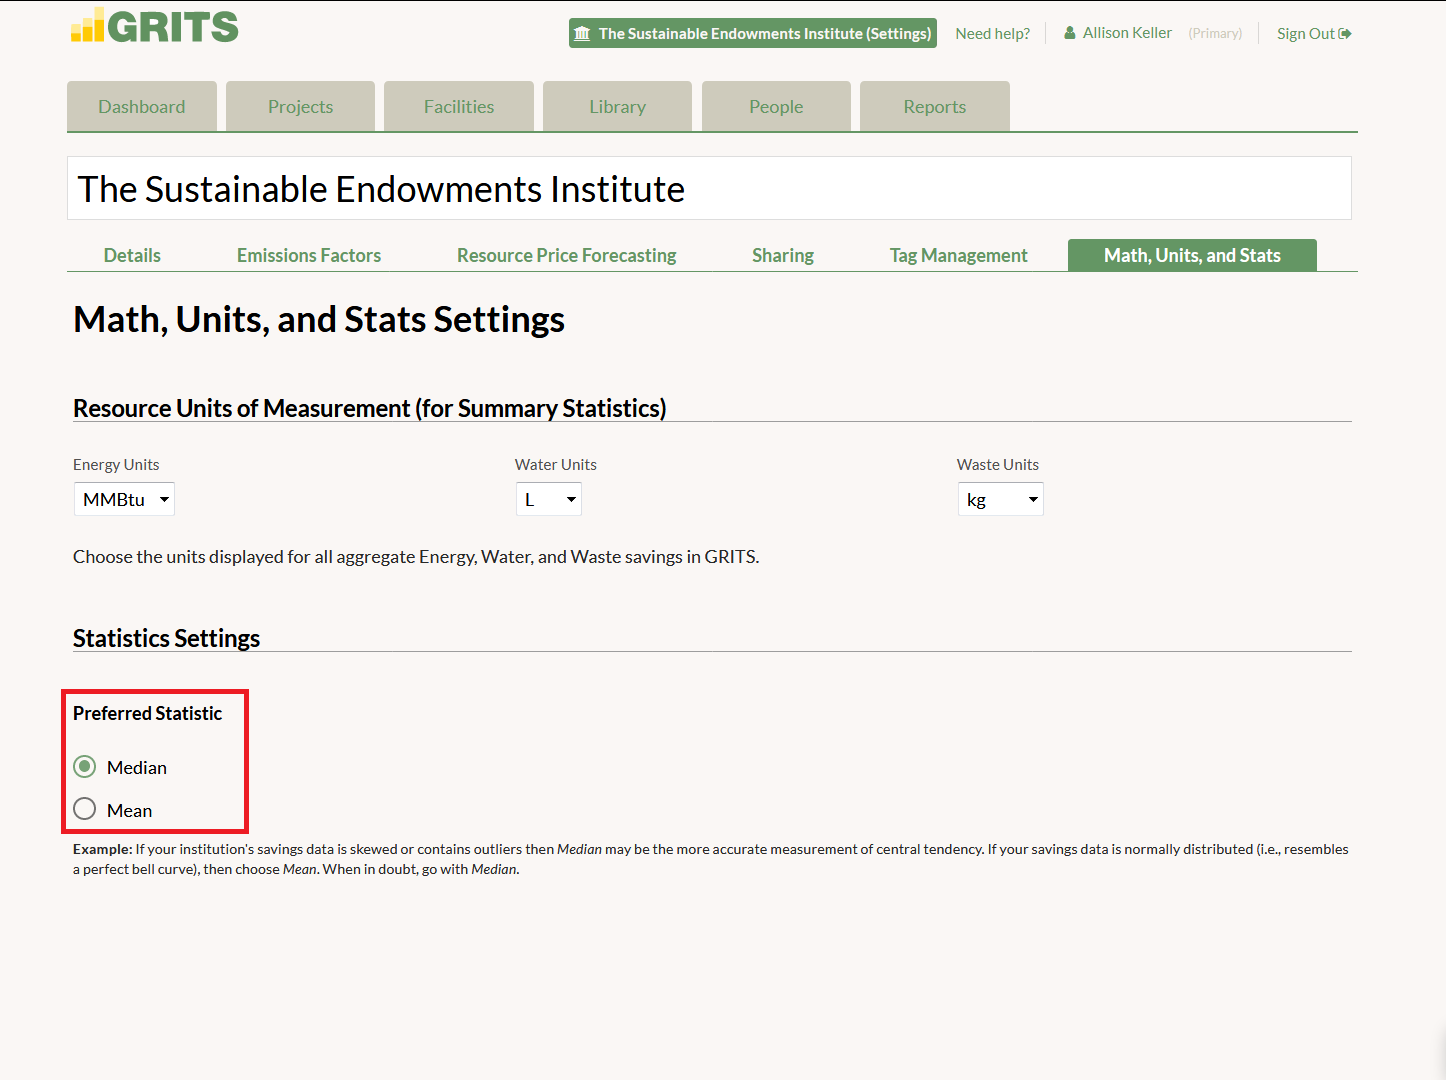Click the Statistics Settings heading
This screenshot has width=1446, height=1080.
coord(167,638)
